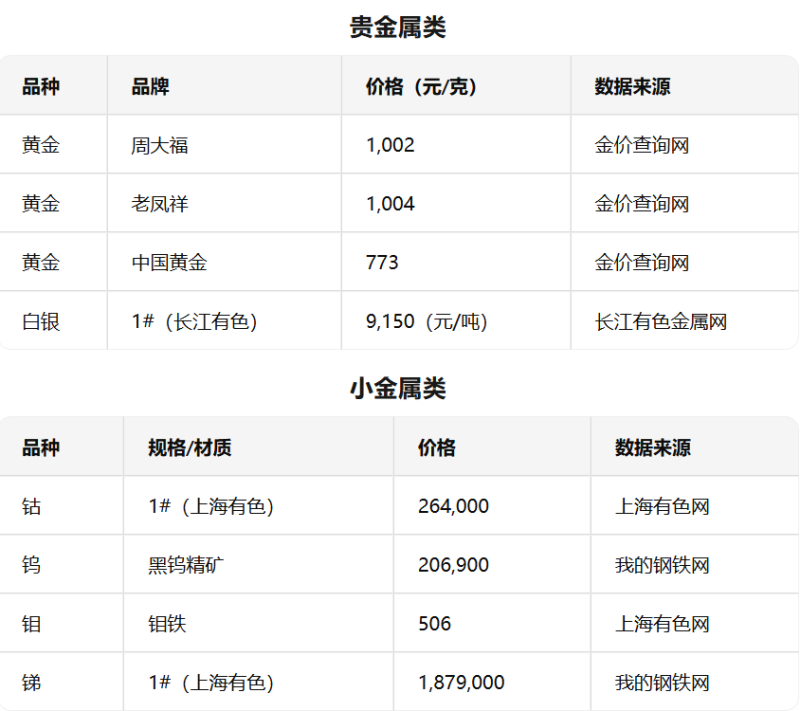The image size is (800, 711).
Task: Click 1#（上海有色）in the 钴 row
Action: point(211,506)
